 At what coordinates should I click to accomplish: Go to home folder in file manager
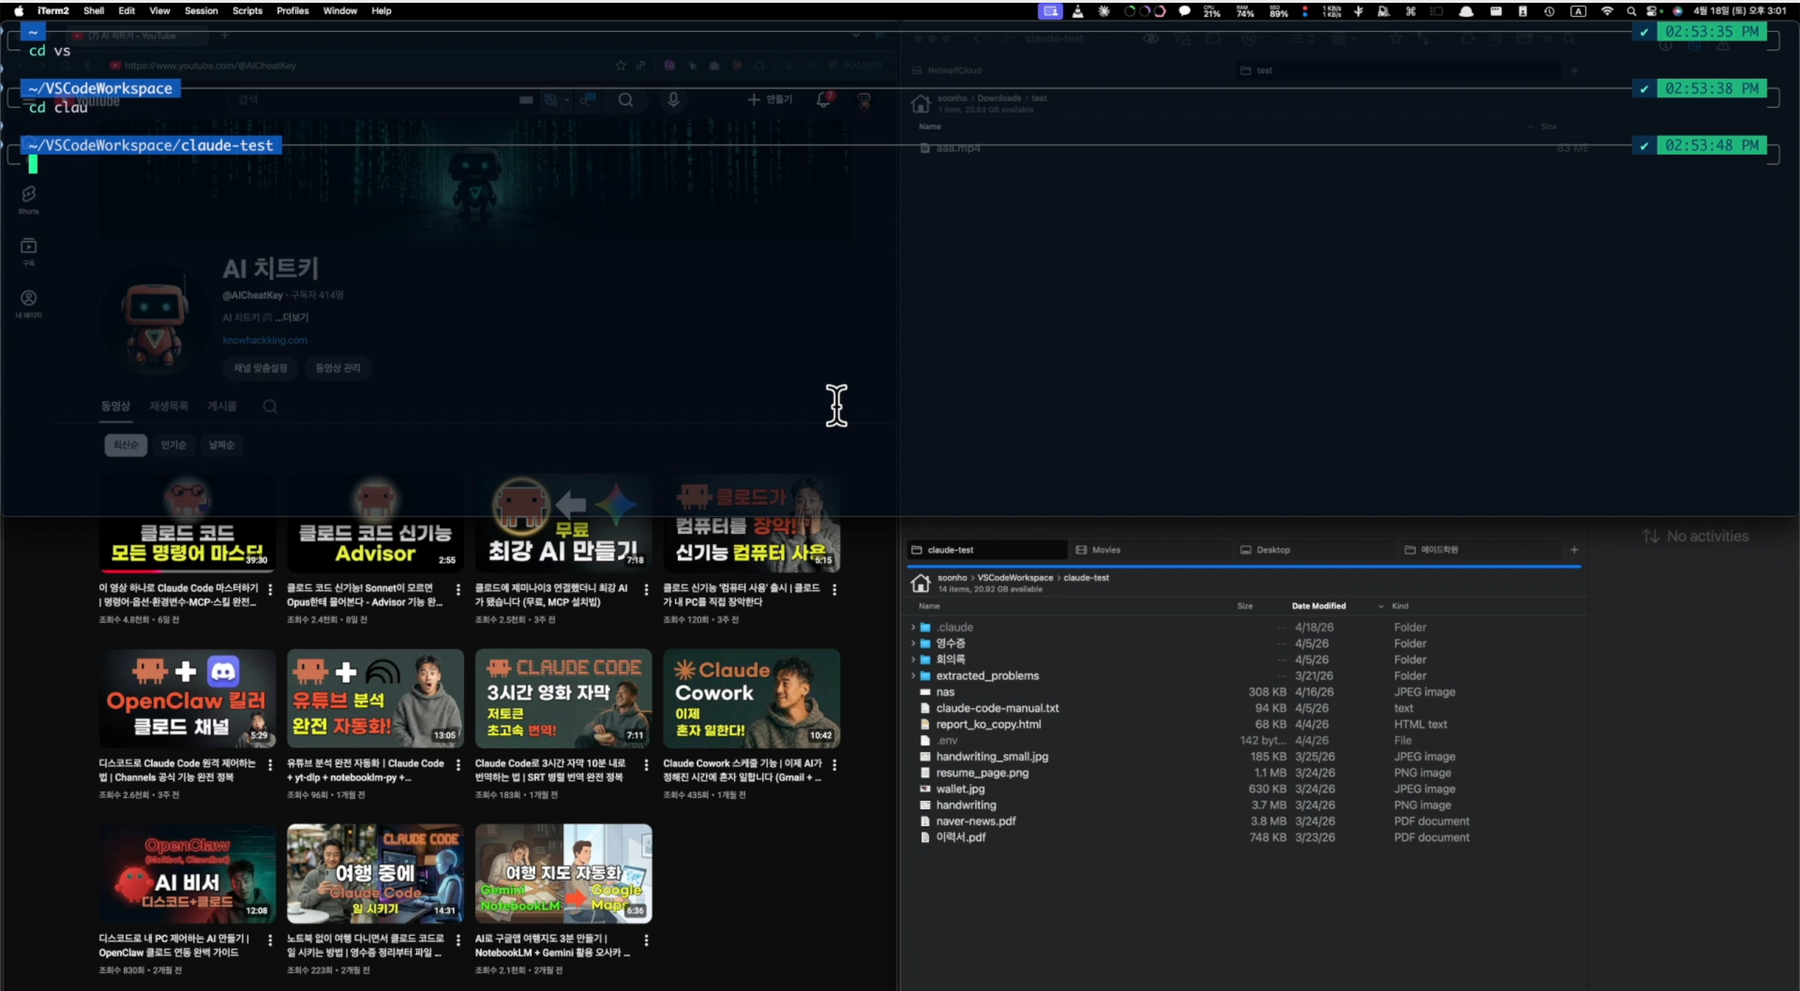tap(920, 583)
